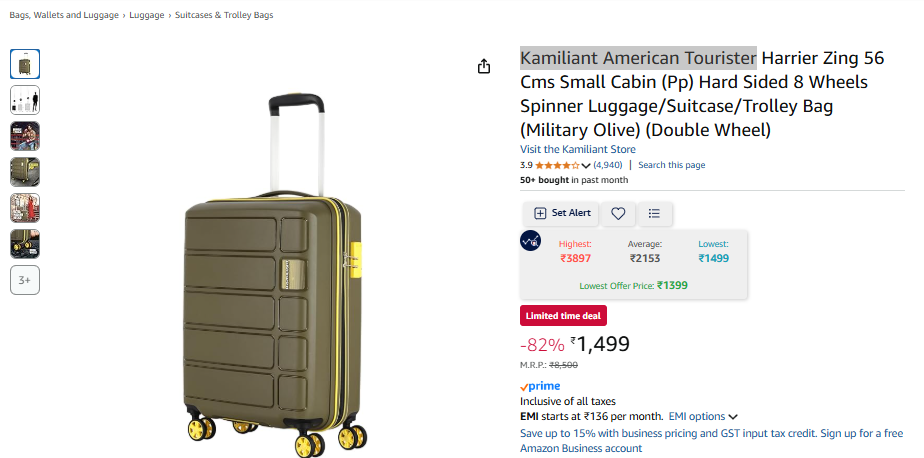Add product to wishlist with heart icon

point(618,213)
